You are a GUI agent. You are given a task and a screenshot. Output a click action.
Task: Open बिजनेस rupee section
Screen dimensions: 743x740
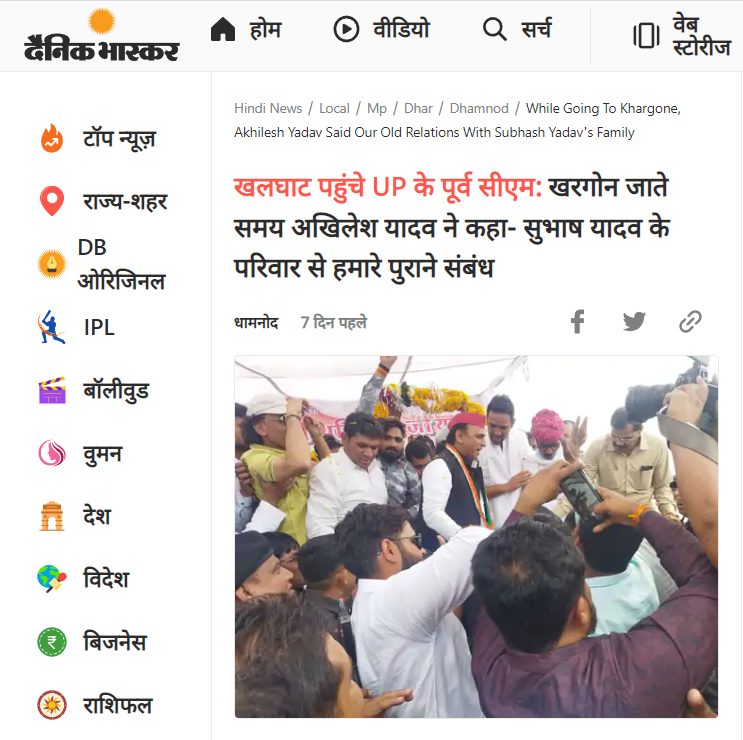pos(52,642)
